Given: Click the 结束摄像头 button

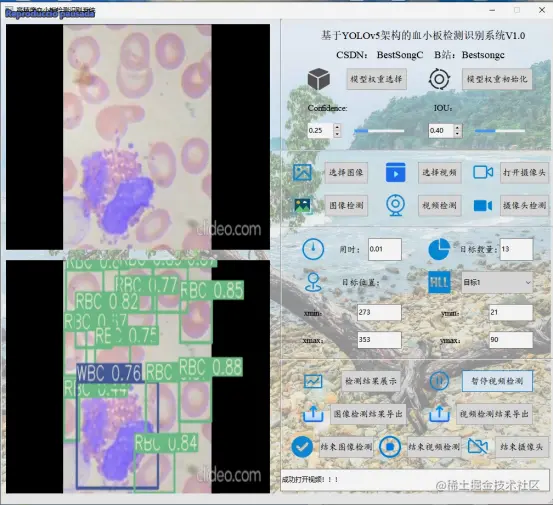Looking at the screenshot, I should (x=521, y=447).
